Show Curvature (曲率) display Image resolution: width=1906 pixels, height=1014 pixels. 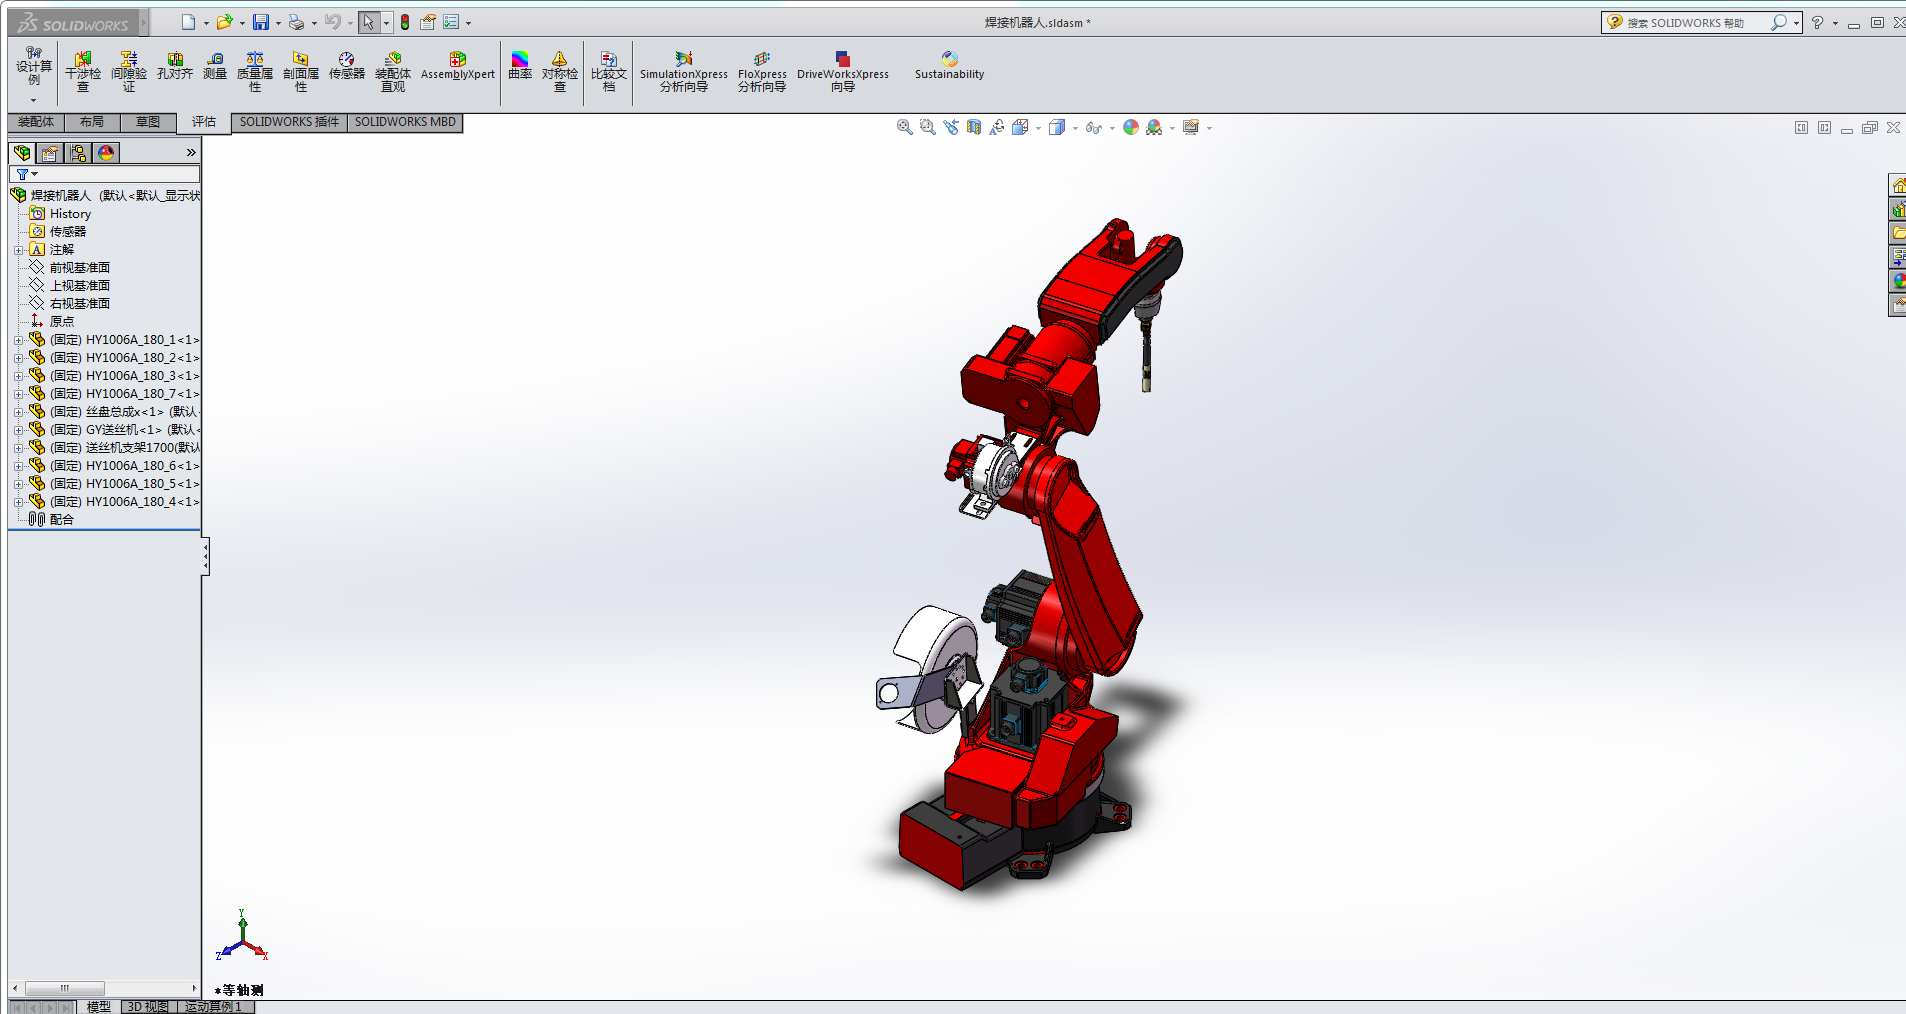pos(520,66)
